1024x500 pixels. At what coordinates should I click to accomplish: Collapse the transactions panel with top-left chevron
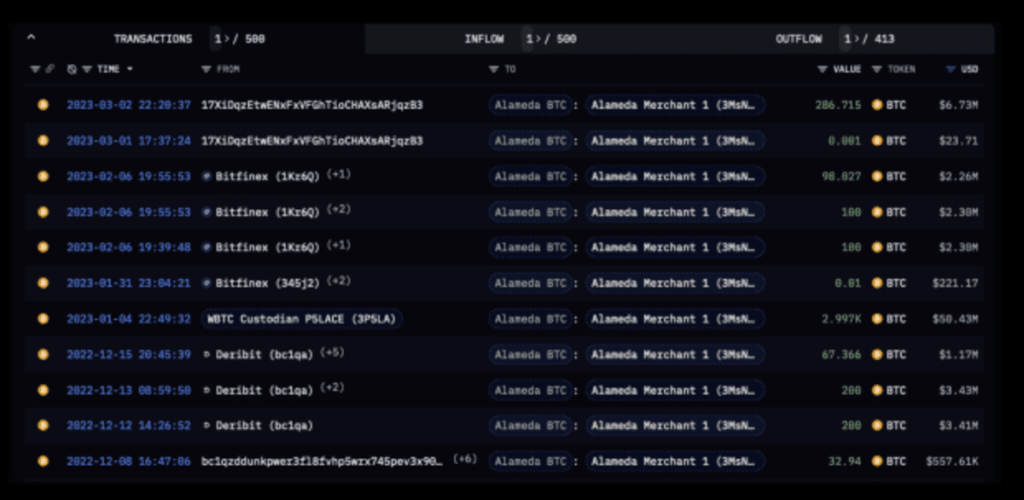click(x=31, y=38)
